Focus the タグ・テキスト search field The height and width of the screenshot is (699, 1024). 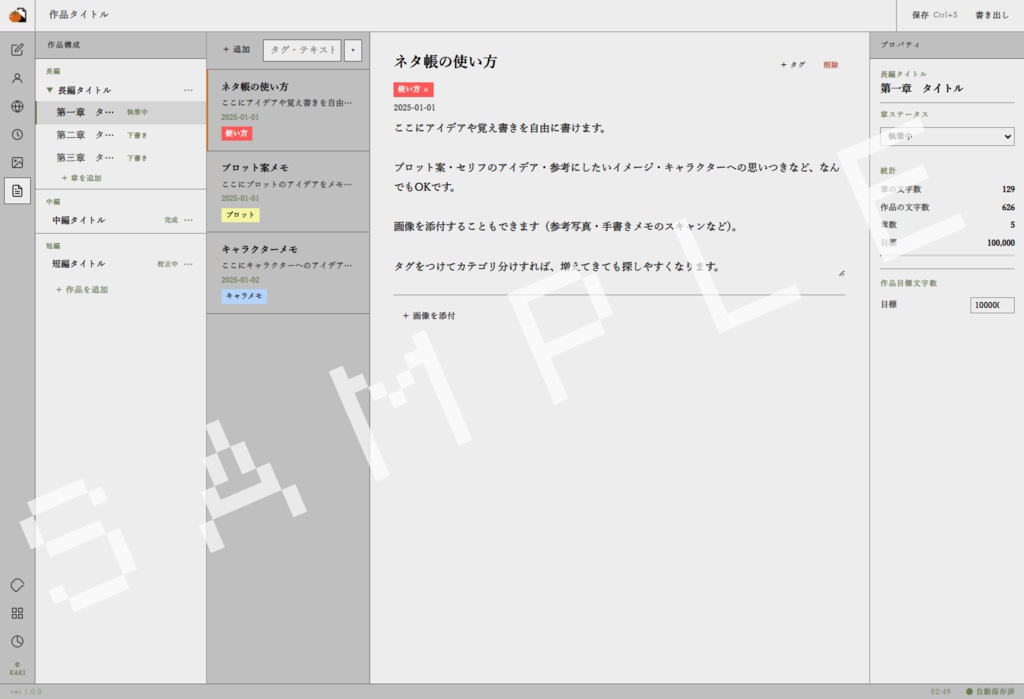pyautogui.click(x=302, y=50)
